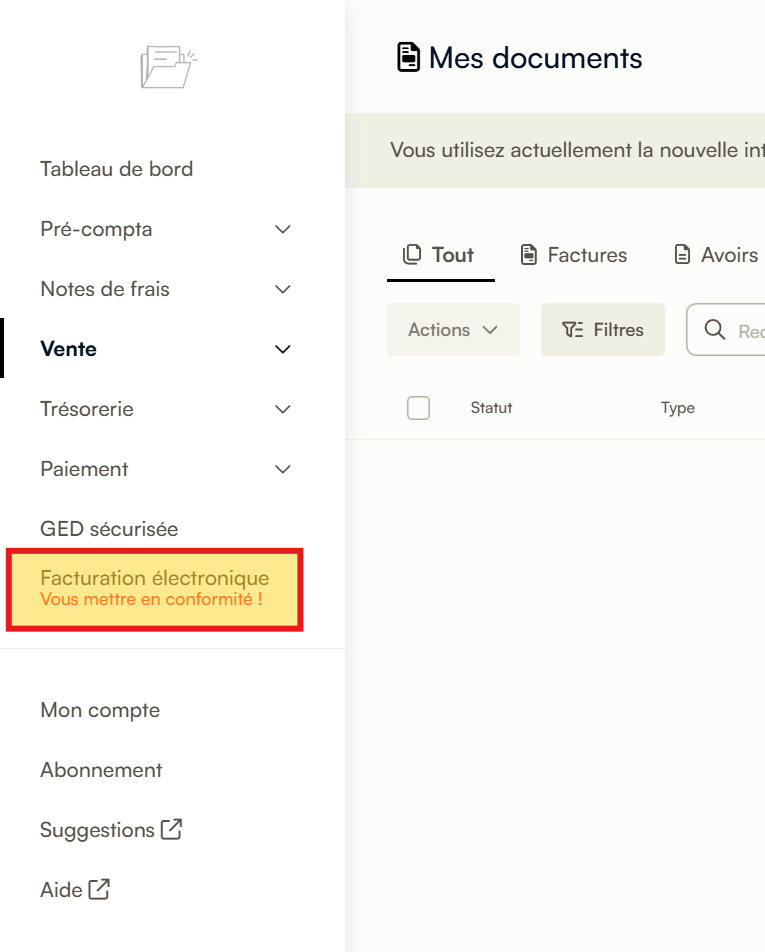Click into the search input field
The width and height of the screenshot is (765, 952).
click(726, 330)
